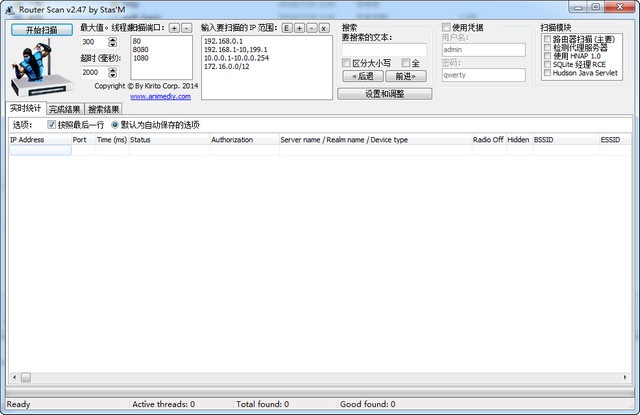Click the Router Scan title bar app icon
The height and width of the screenshot is (415, 640).
[x=10, y=9]
